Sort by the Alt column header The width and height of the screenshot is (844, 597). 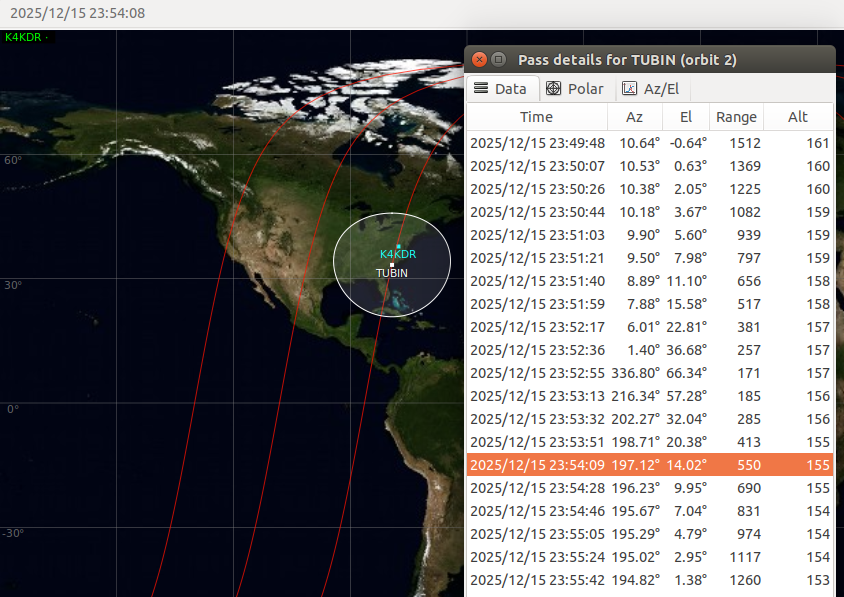[798, 117]
